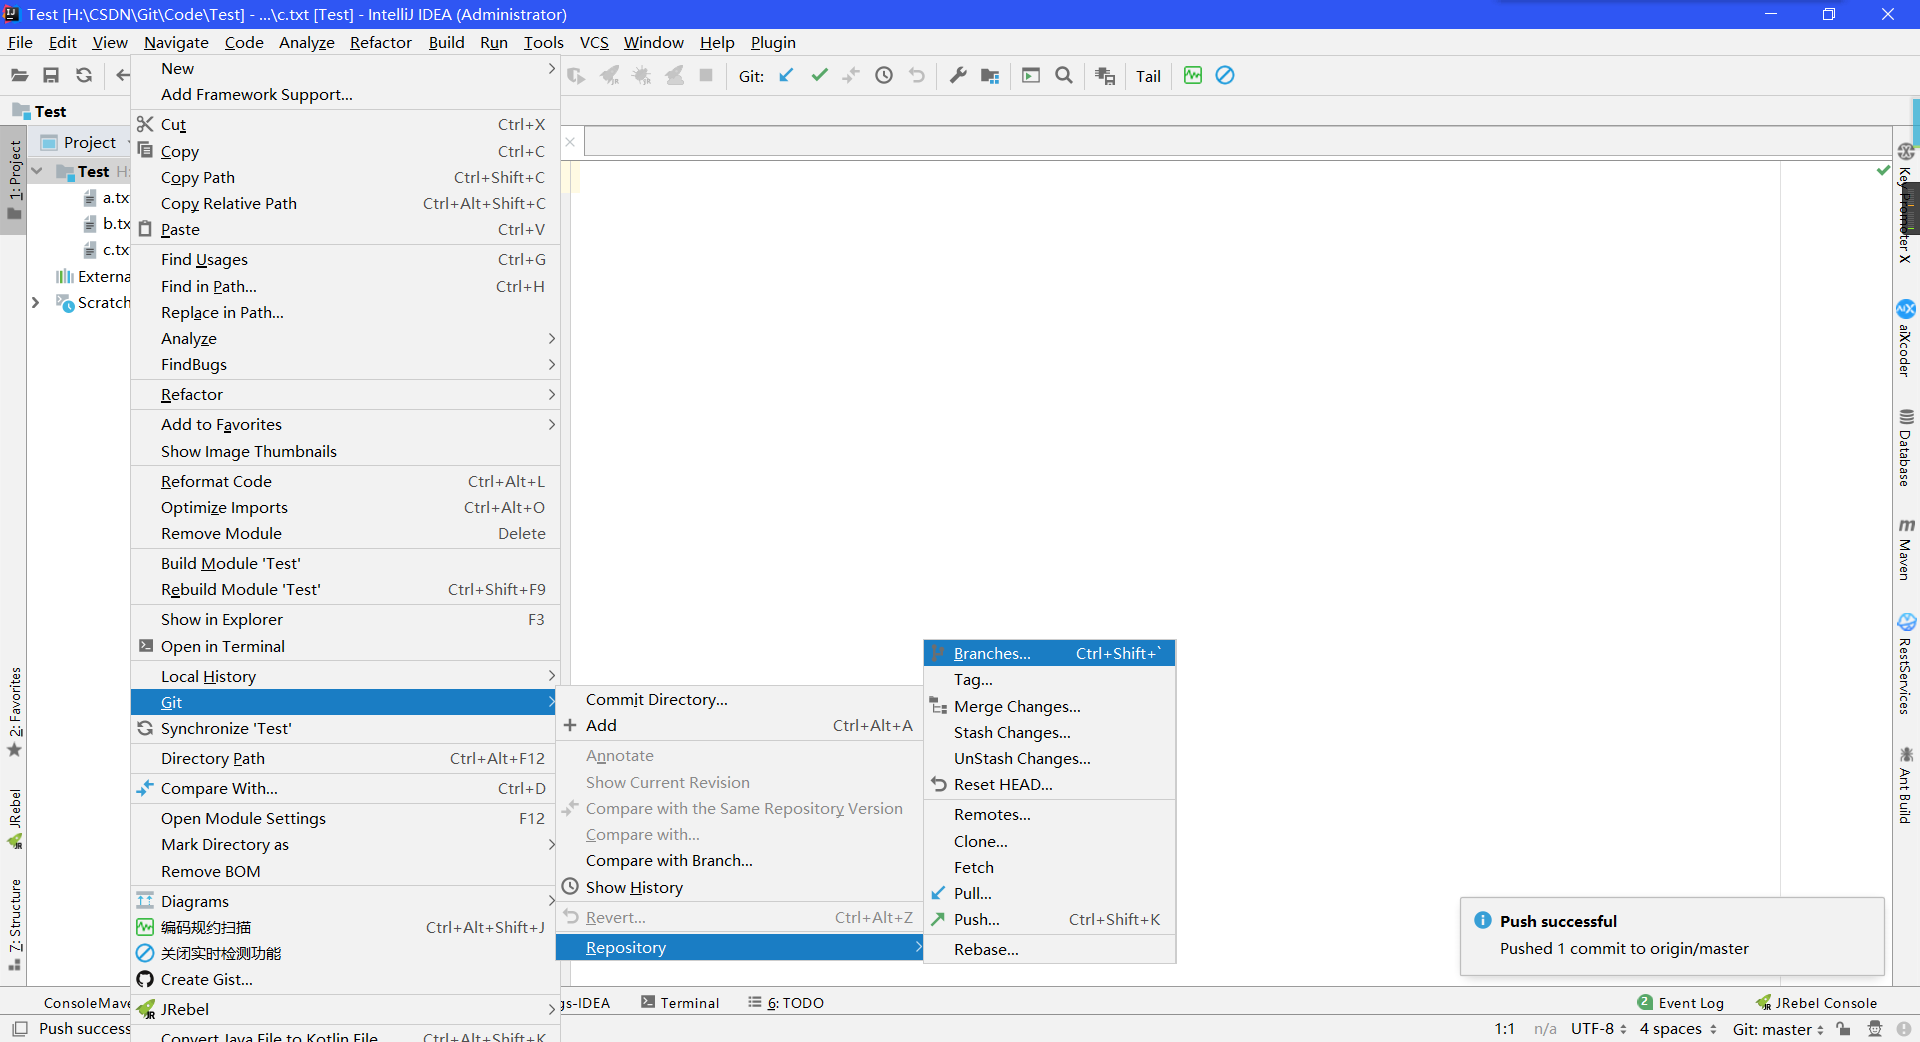Viewport: 1920px width, 1042px height.
Task: Select Fetch in Repository submenu
Action: (1049, 867)
